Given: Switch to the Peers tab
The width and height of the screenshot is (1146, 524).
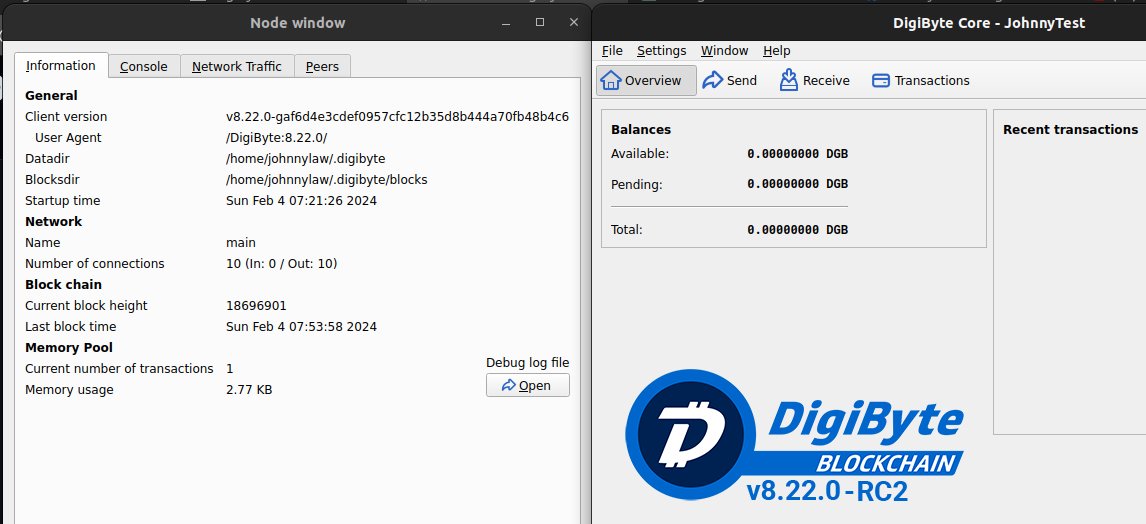Looking at the screenshot, I should pyautogui.click(x=322, y=67).
